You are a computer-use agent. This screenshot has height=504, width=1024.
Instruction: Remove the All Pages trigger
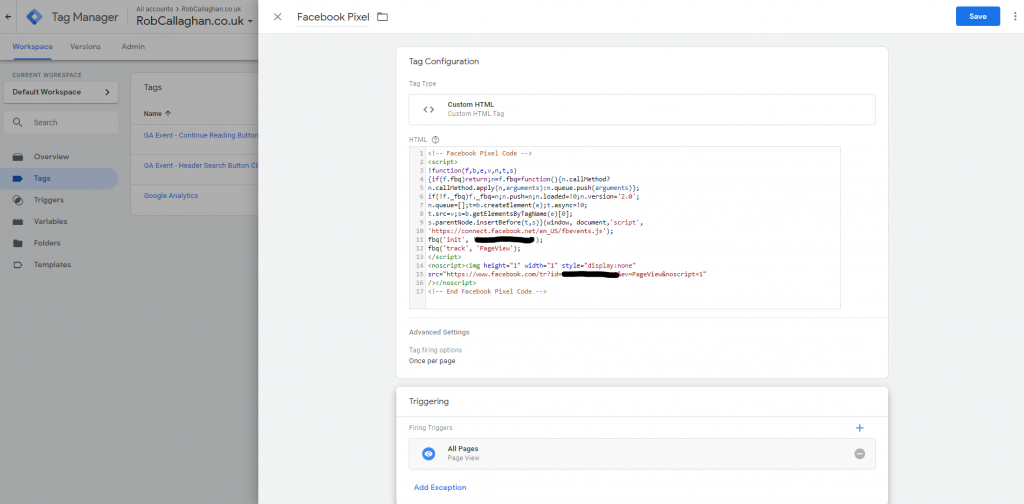(x=859, y=454)
